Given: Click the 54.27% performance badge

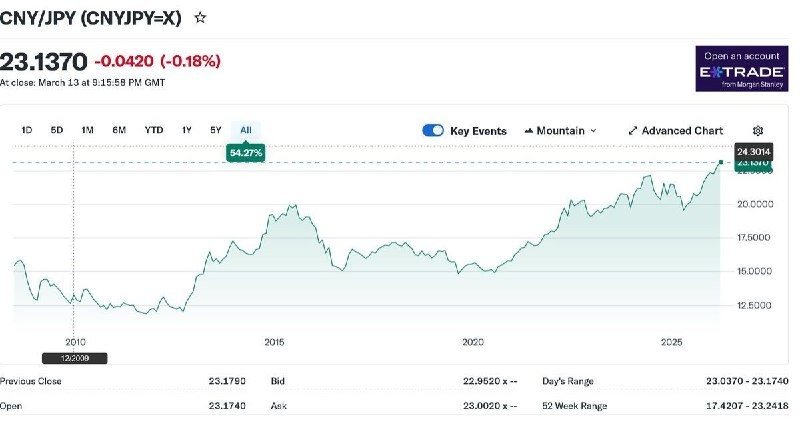Looking at the screenshot, I should (245, 153).
